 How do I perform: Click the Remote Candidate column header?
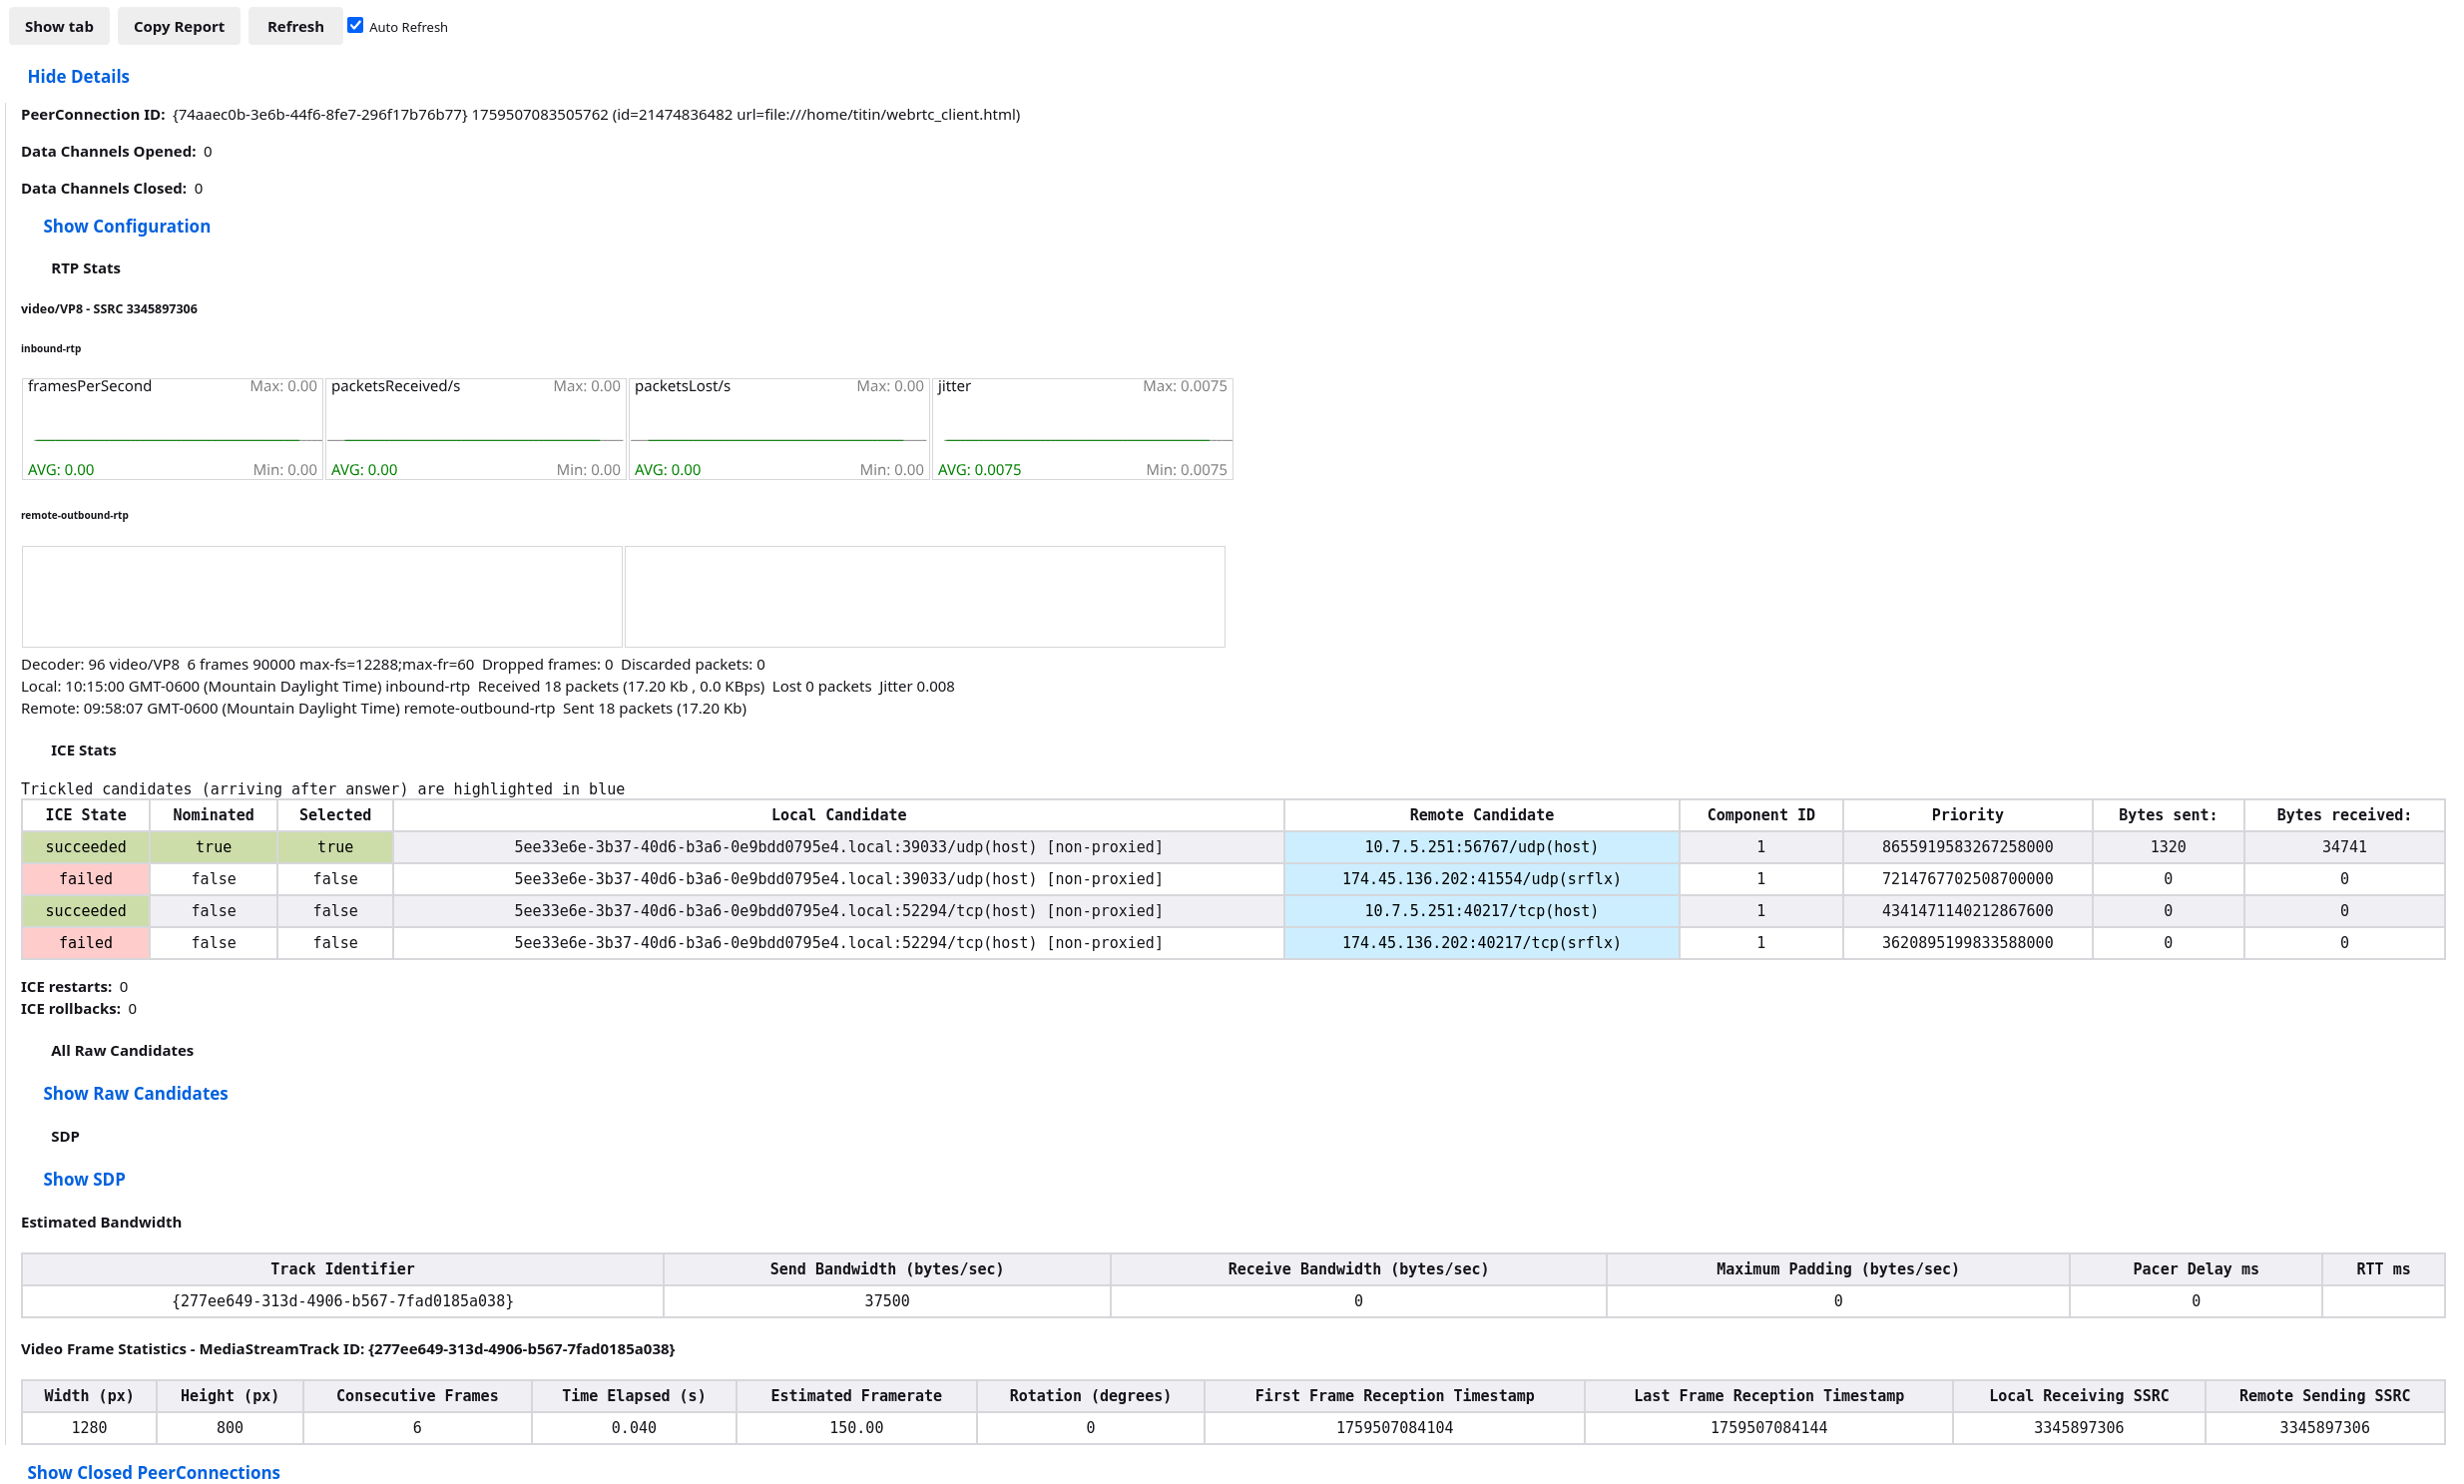pos(1481,816)
